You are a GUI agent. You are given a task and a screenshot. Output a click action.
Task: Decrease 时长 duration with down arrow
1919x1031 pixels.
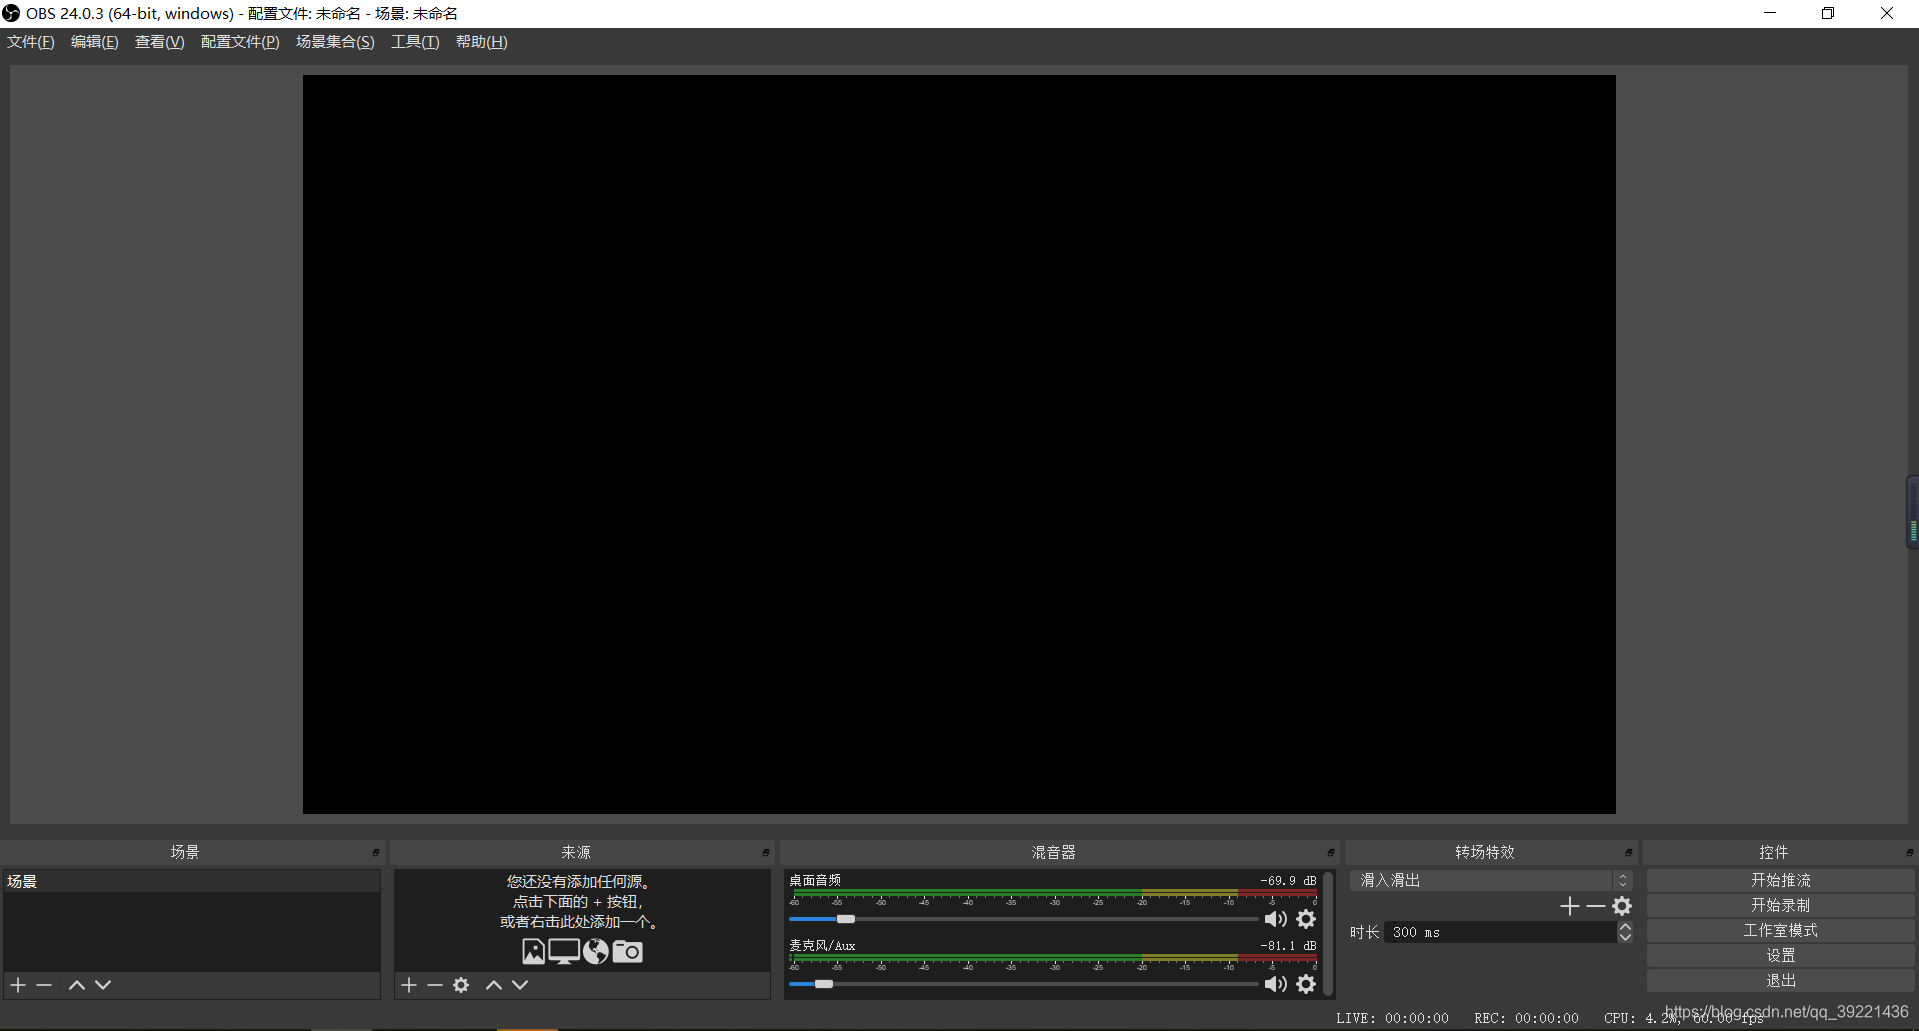pyautogui.click(x=1625, y=938)
